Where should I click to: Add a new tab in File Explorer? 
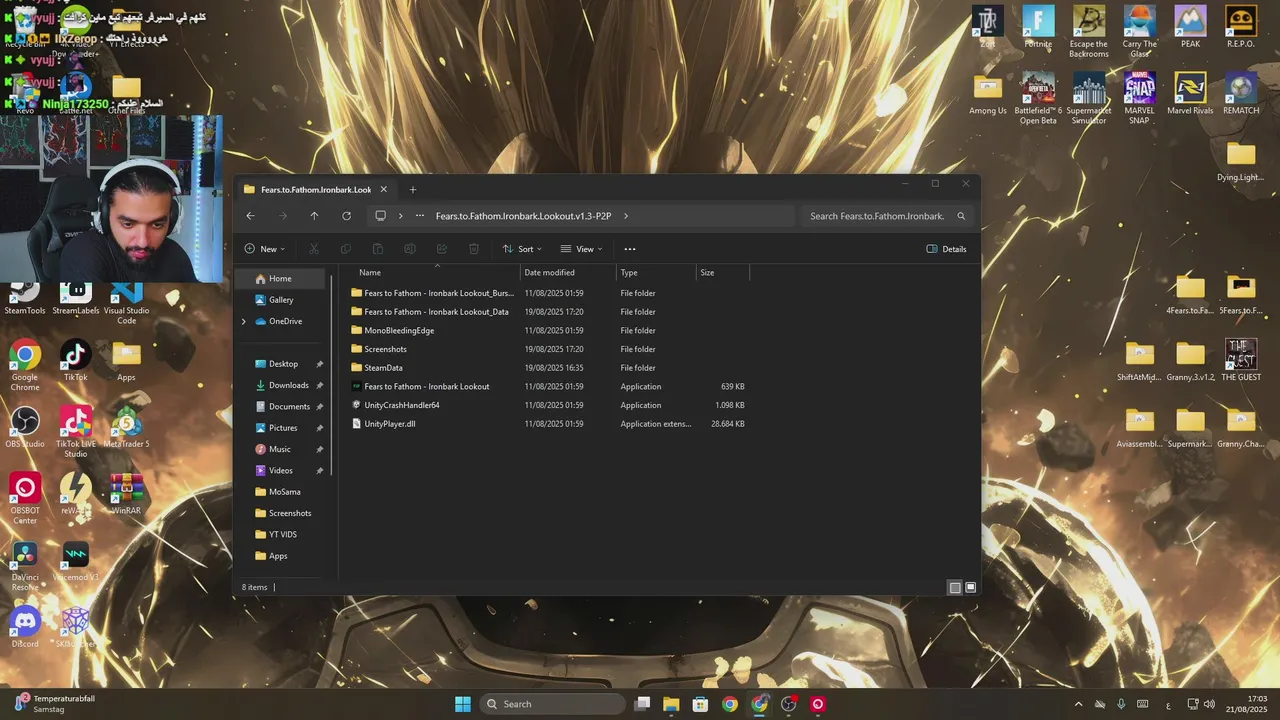click(x=412, y=190)
